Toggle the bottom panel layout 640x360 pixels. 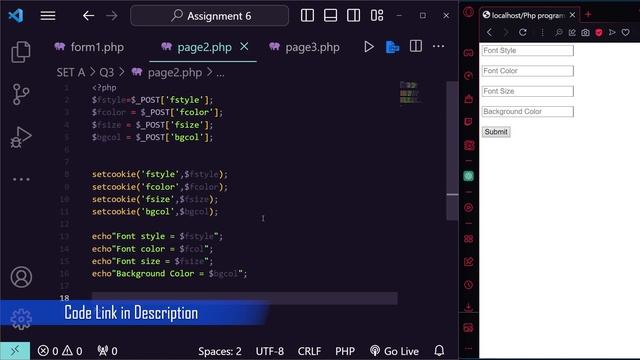(330, 16)
